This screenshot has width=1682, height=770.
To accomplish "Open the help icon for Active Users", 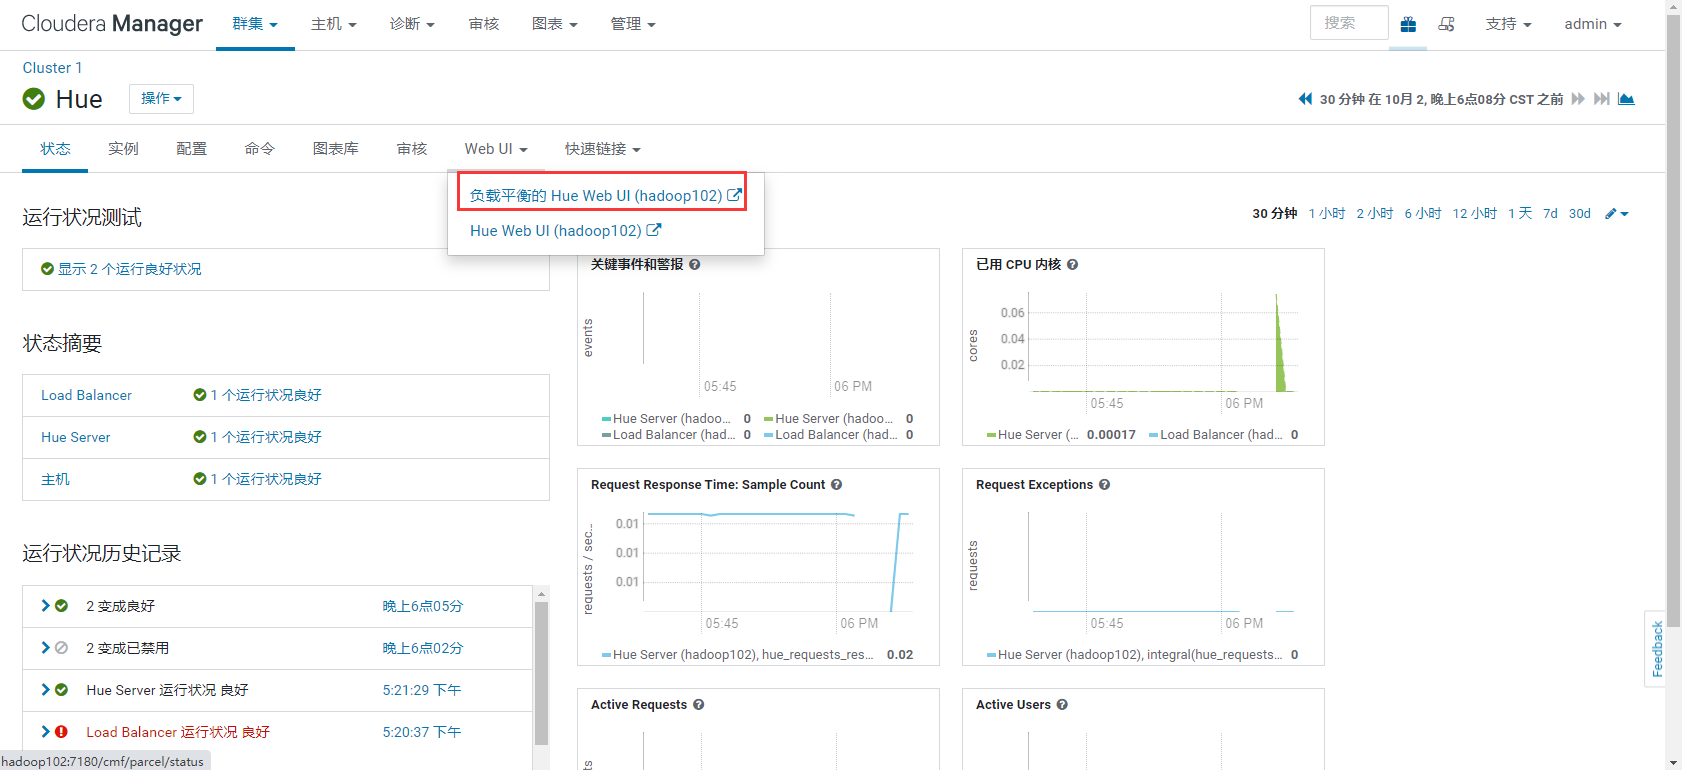I will (x=1062, y=705).
